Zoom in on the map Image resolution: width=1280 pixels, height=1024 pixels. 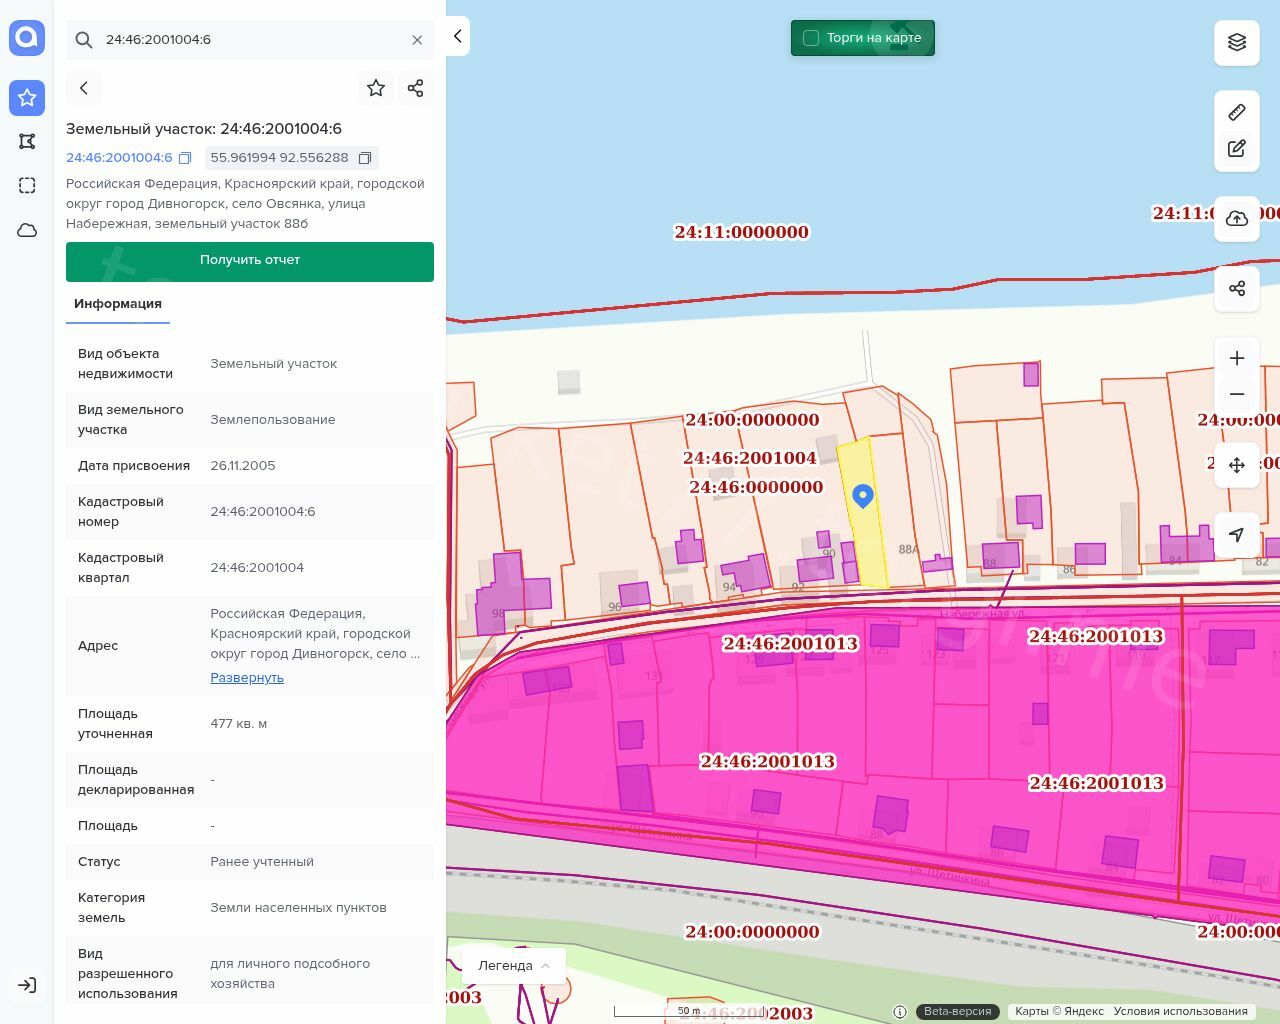tap(1237, 358)
